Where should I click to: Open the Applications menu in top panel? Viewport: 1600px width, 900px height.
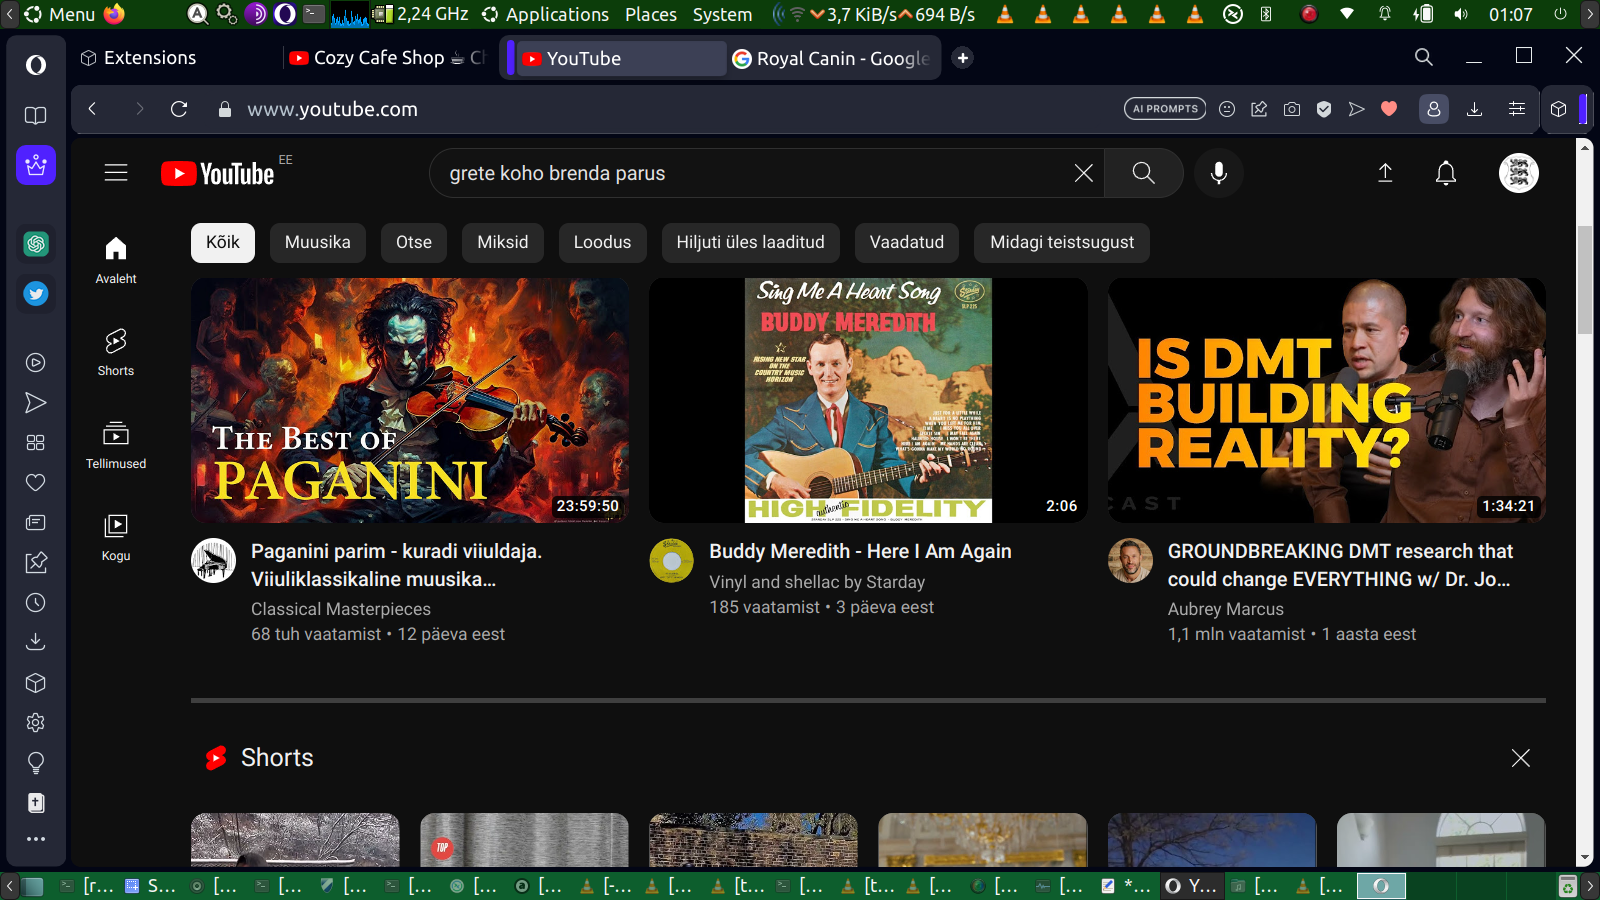[x=556, y=14]
